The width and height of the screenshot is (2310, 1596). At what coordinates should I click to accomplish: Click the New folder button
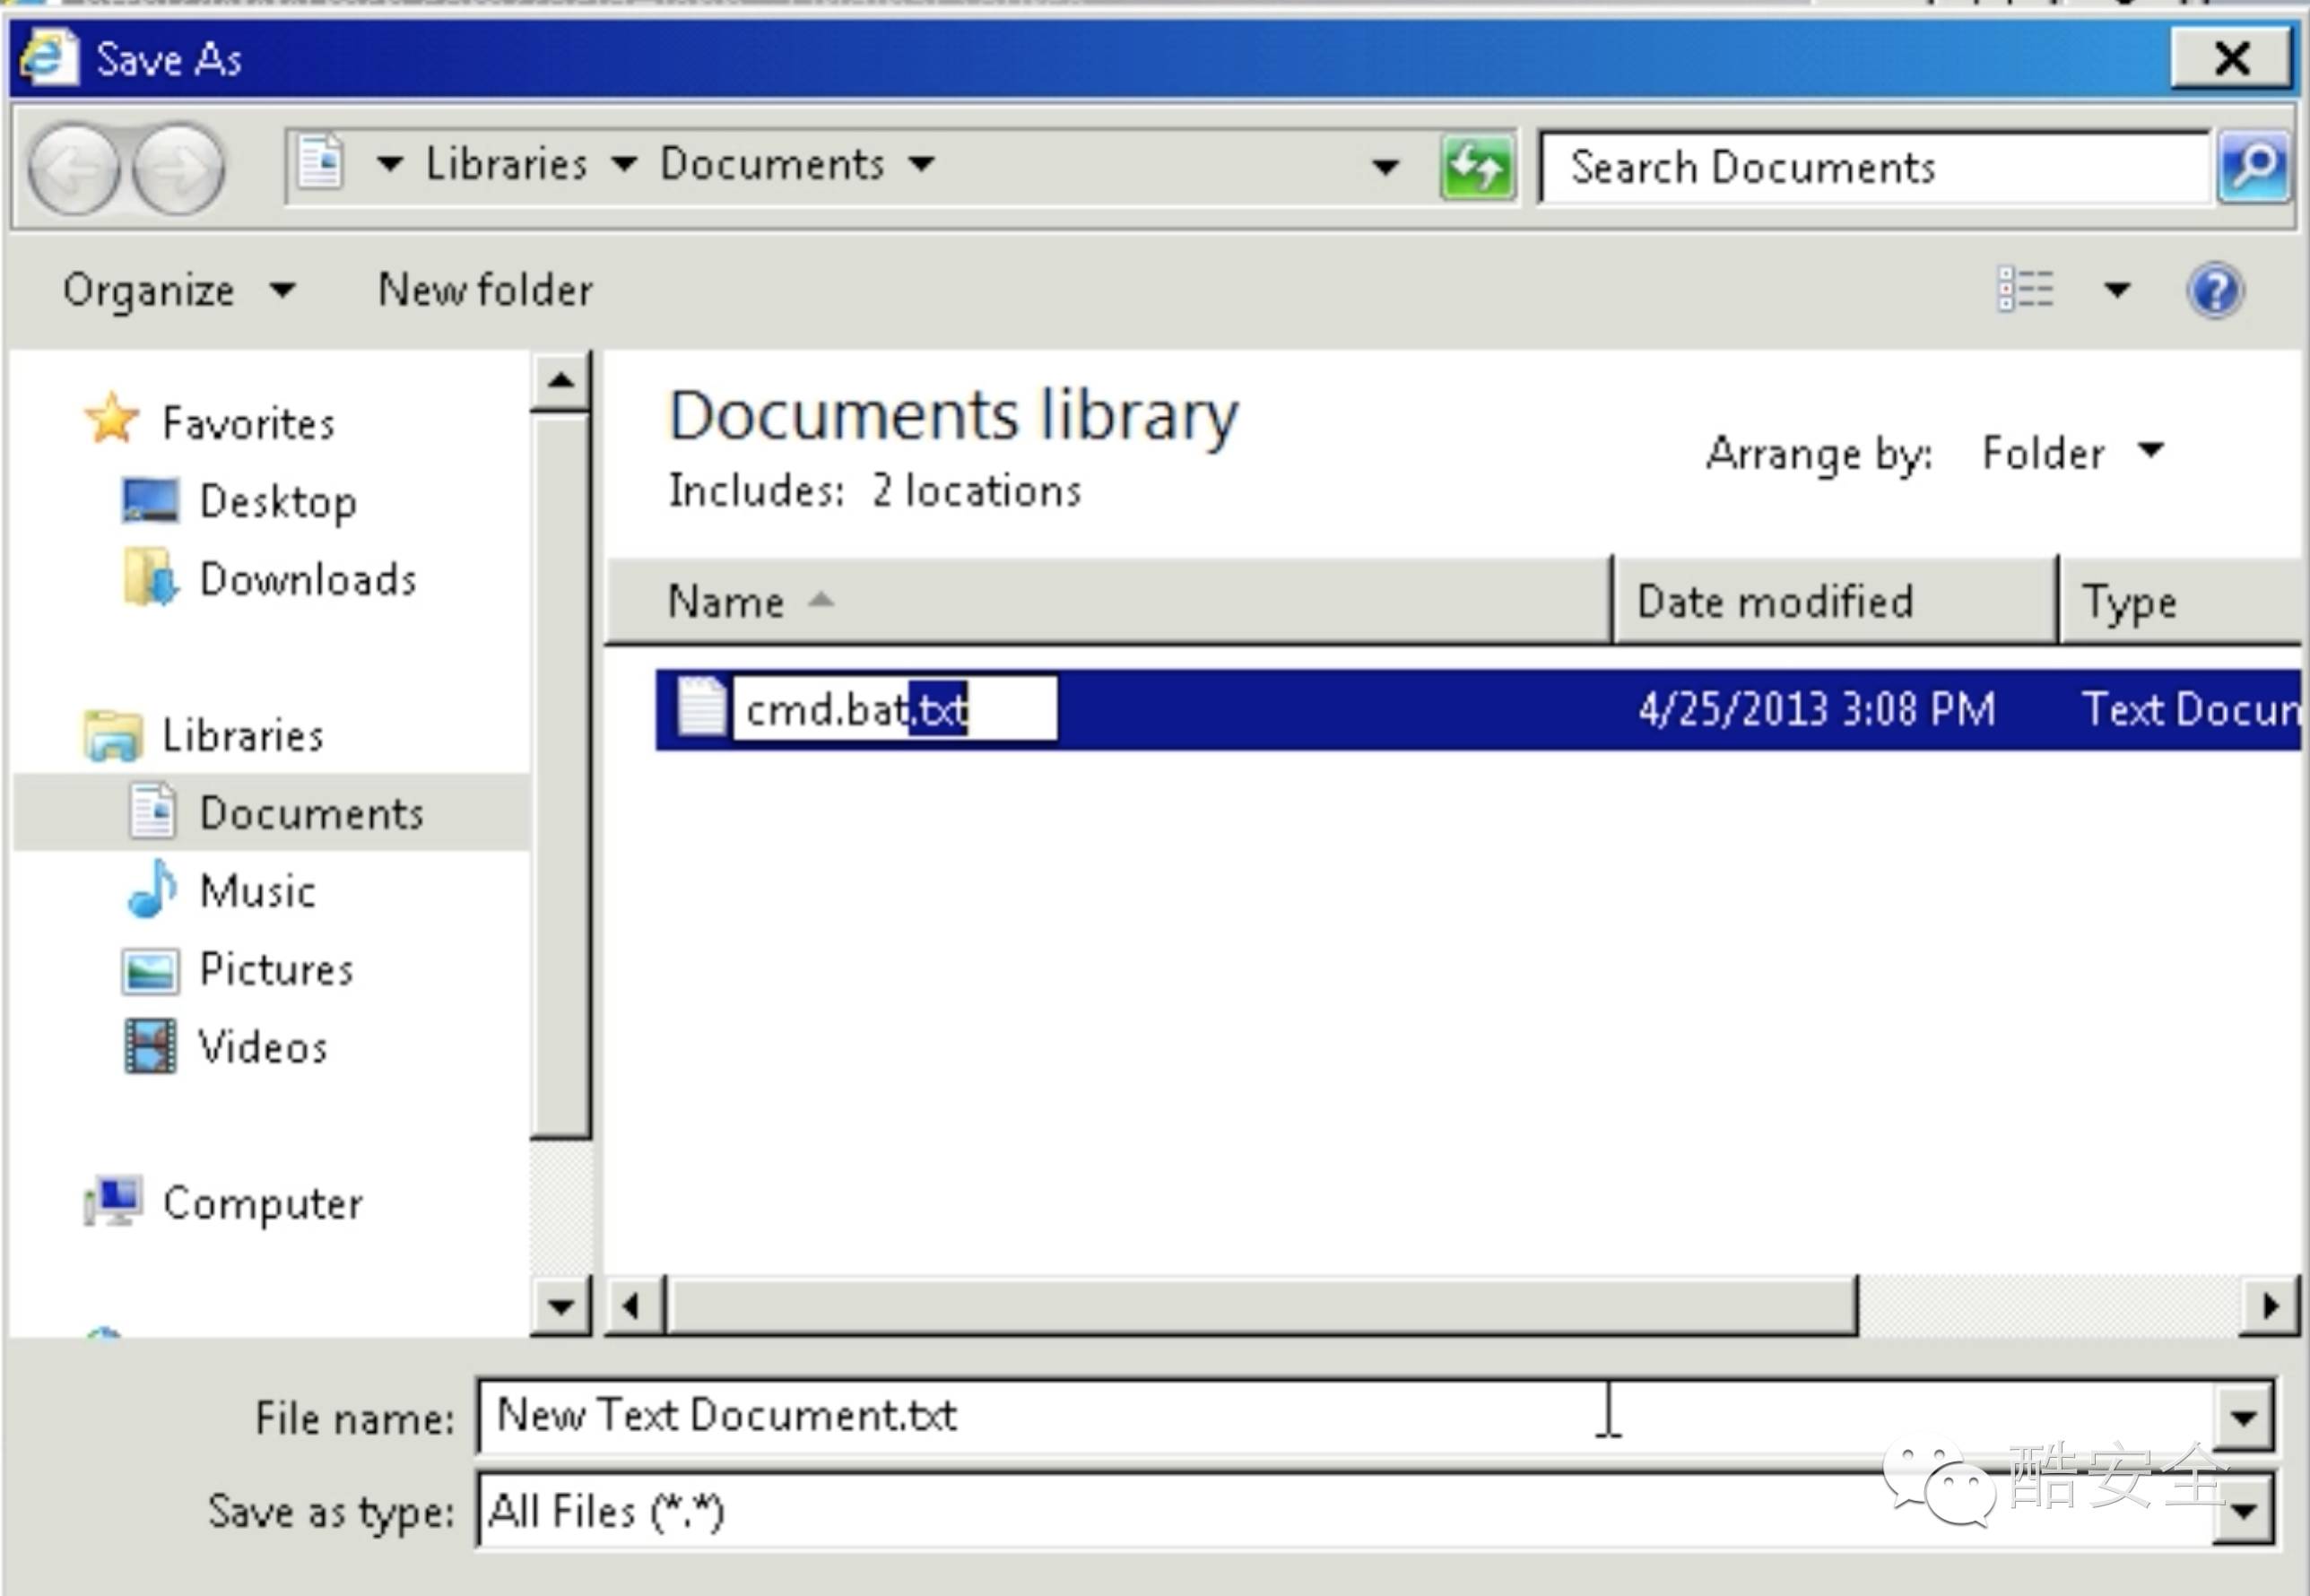pyautogui.click(x=485, y=291)
